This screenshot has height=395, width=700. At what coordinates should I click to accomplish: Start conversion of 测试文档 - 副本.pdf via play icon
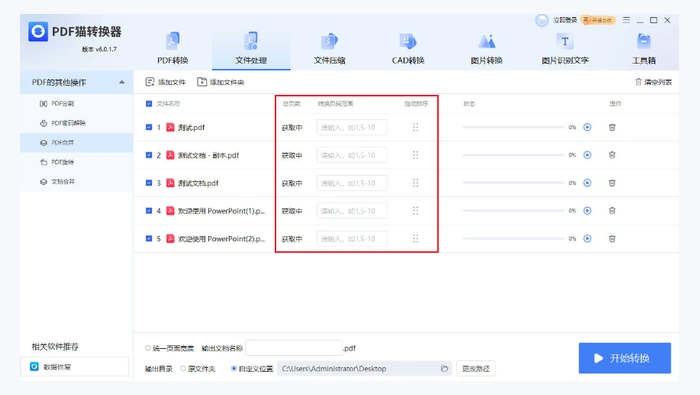tap(588, 155)
